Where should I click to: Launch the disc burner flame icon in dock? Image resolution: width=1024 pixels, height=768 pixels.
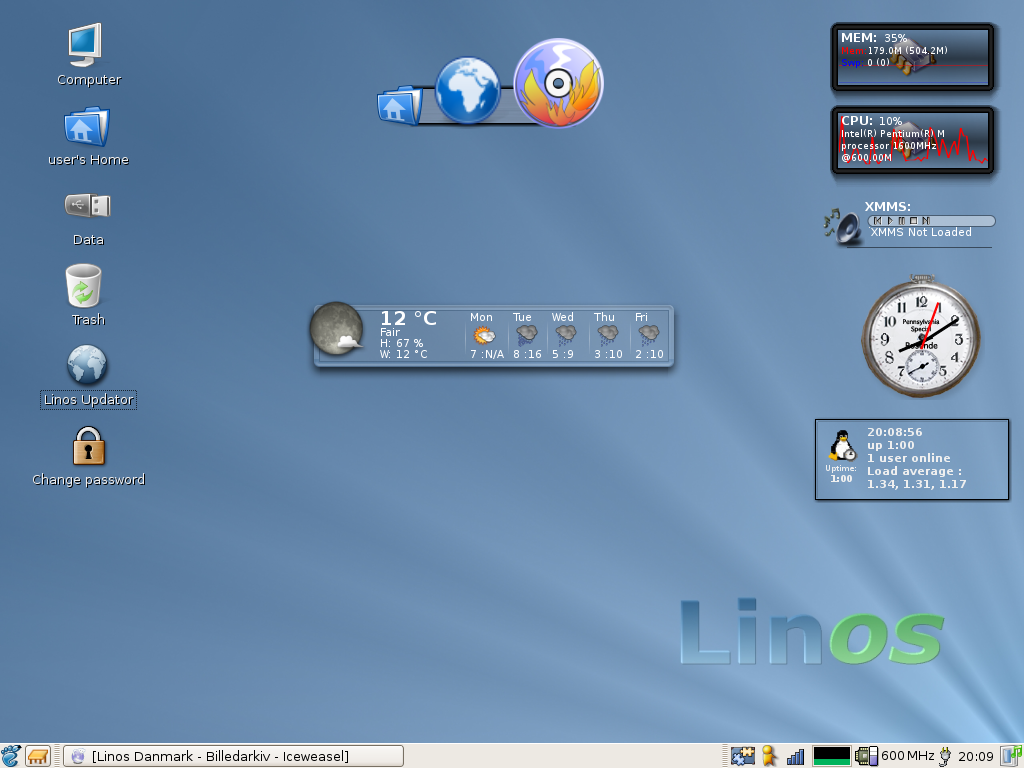point(558,84)
